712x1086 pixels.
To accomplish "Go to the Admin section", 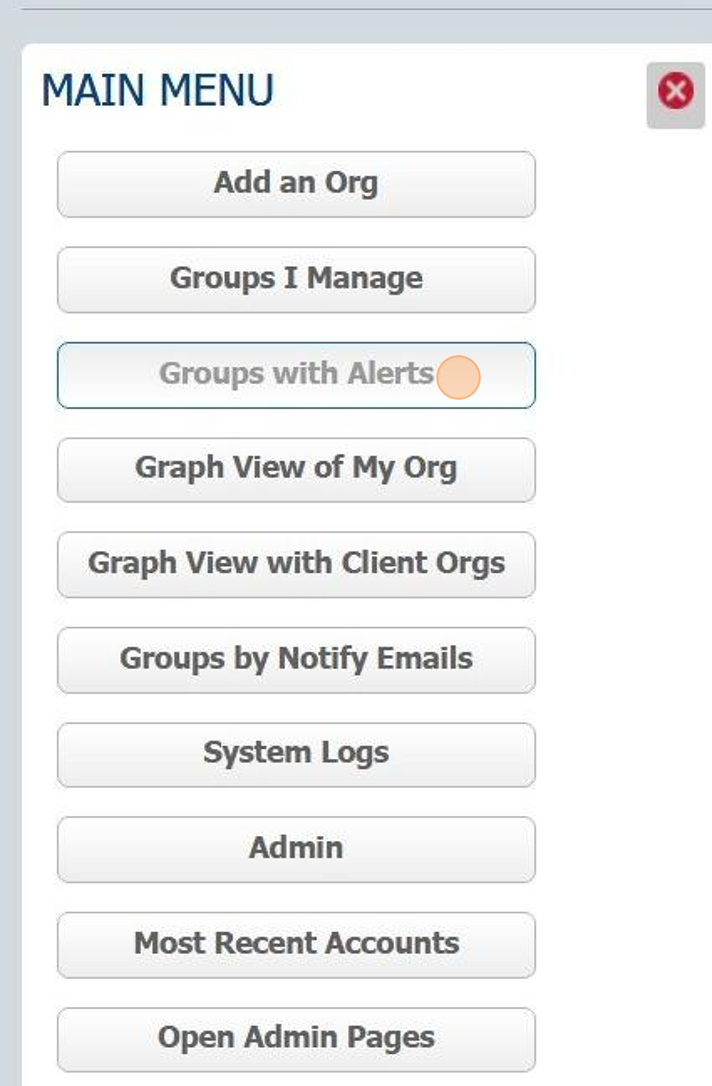I will 296,849.
